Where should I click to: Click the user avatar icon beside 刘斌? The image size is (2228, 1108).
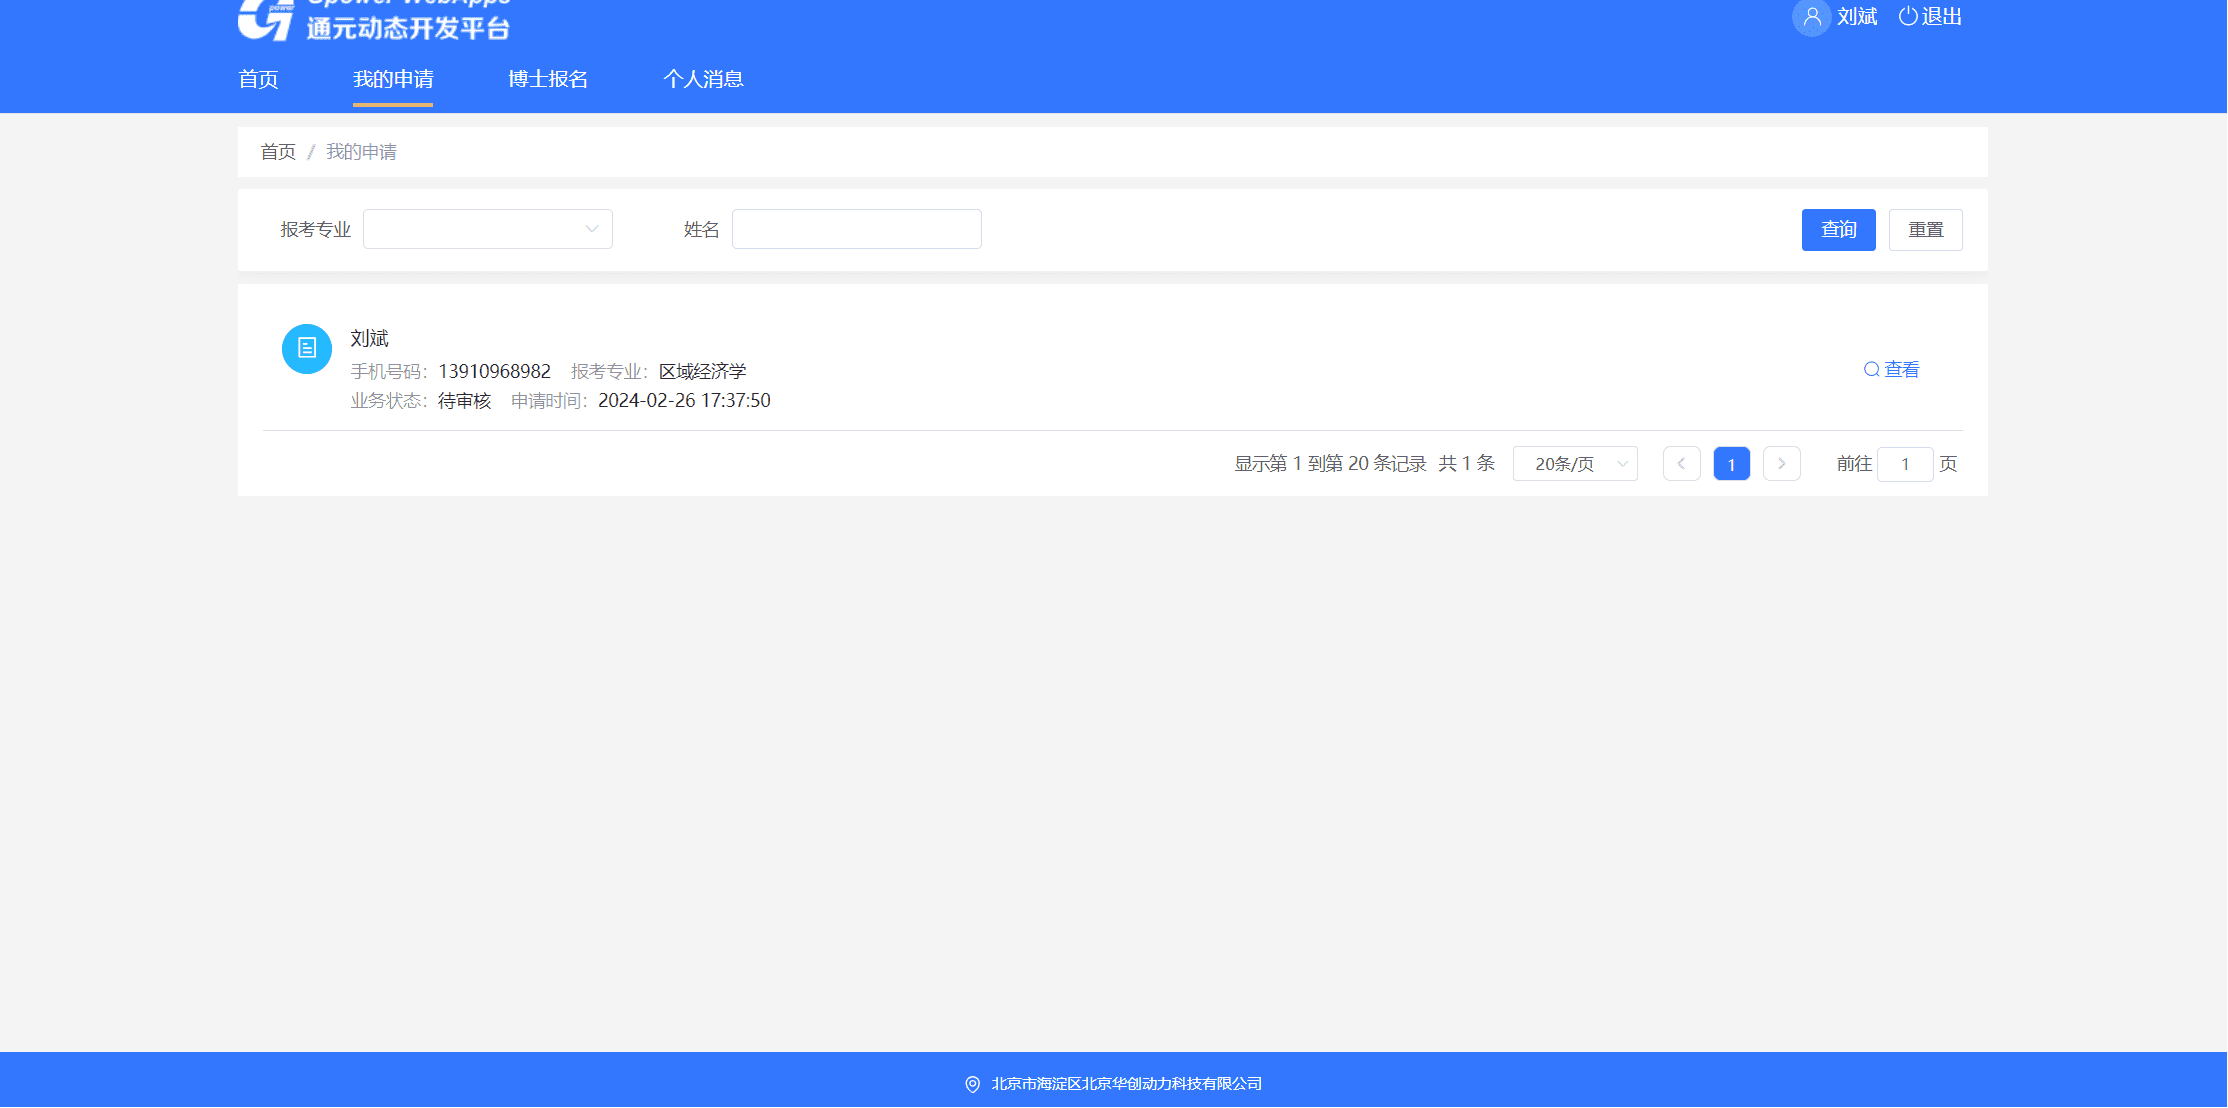point(1810,17)
